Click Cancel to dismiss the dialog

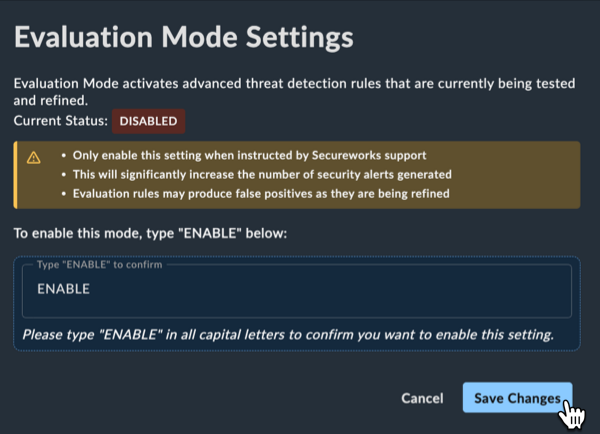(x=422, y=398)
